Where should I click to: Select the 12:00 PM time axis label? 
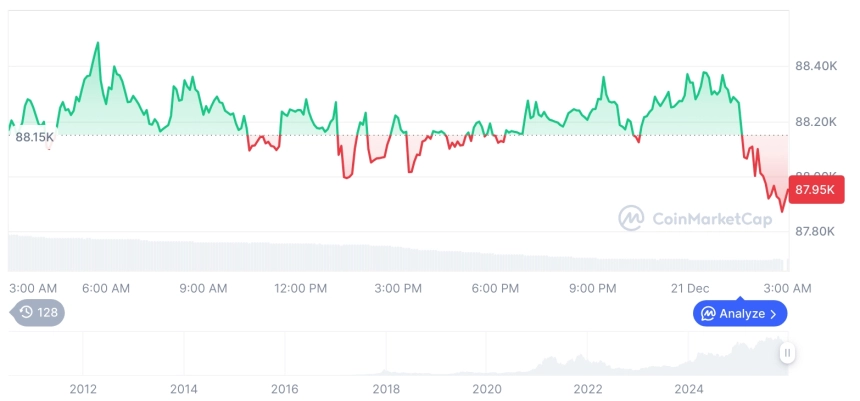300,288
